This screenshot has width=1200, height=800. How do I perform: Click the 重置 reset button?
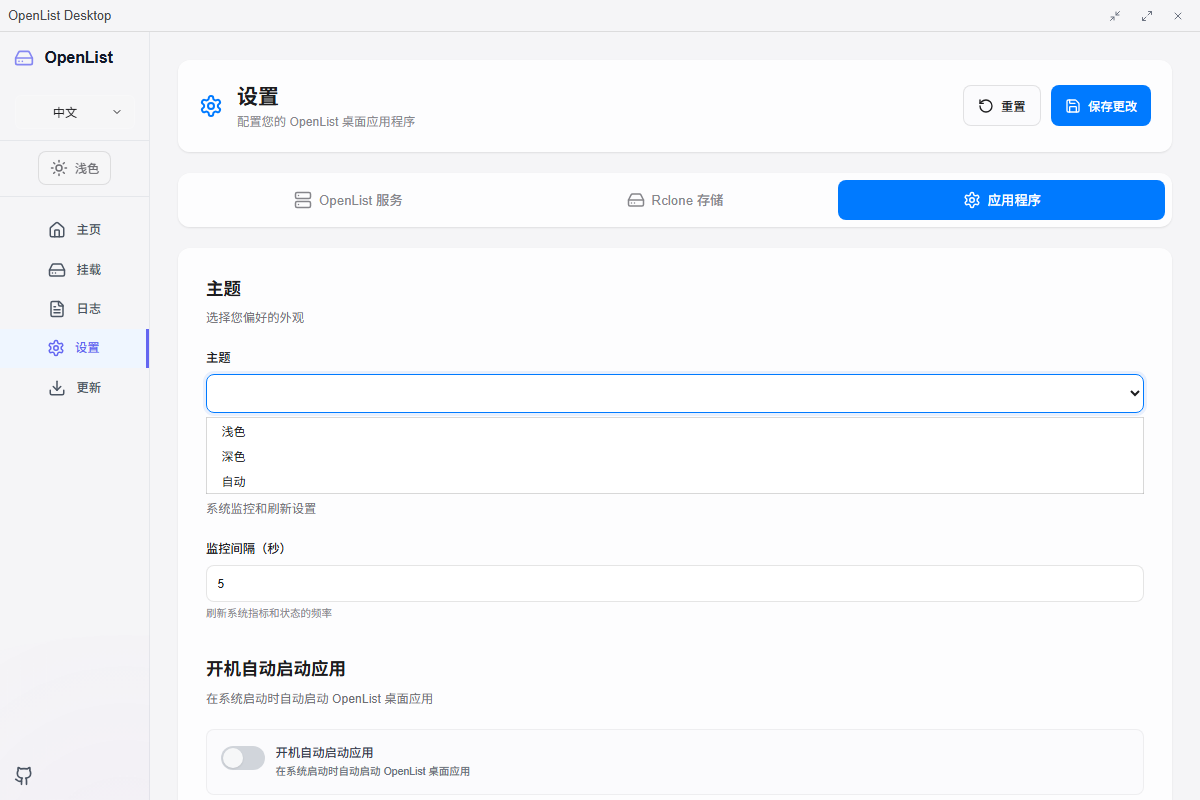(1001, 106)
